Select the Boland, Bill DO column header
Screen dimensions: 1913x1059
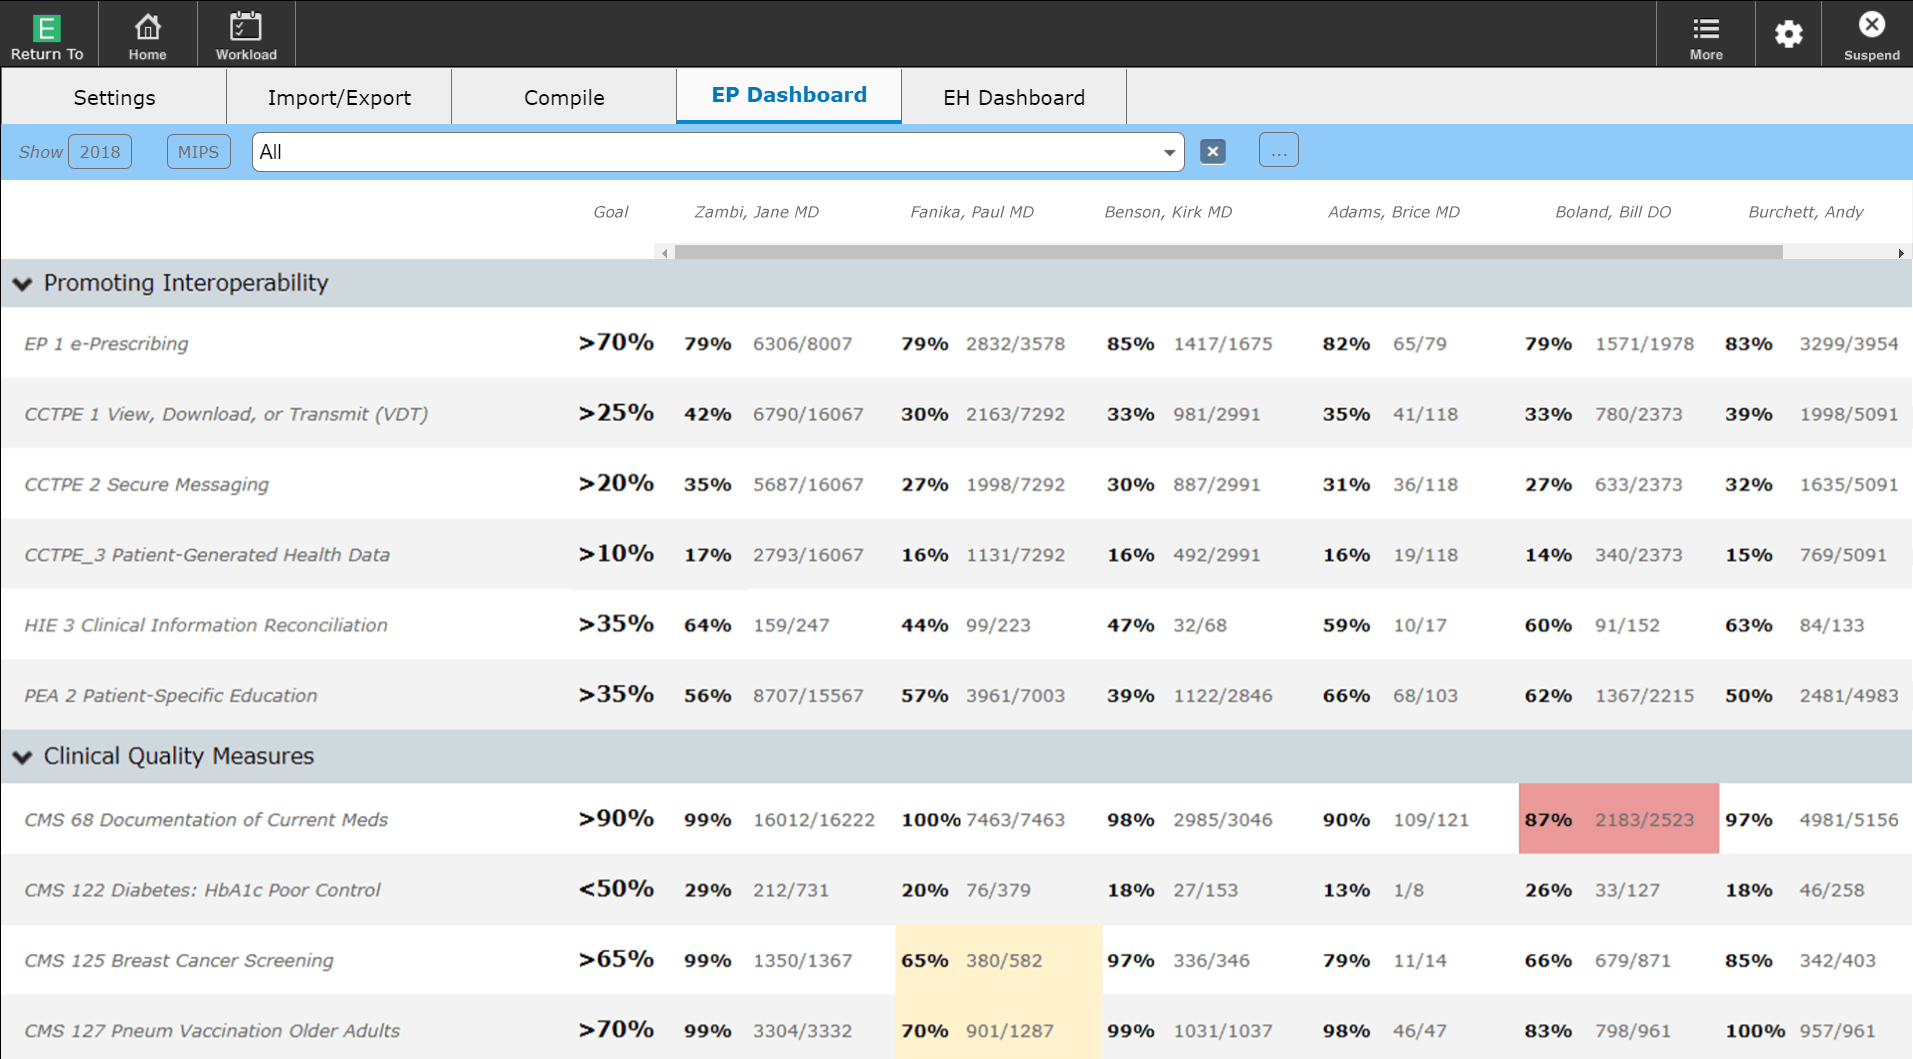[x=1612, y=212]
